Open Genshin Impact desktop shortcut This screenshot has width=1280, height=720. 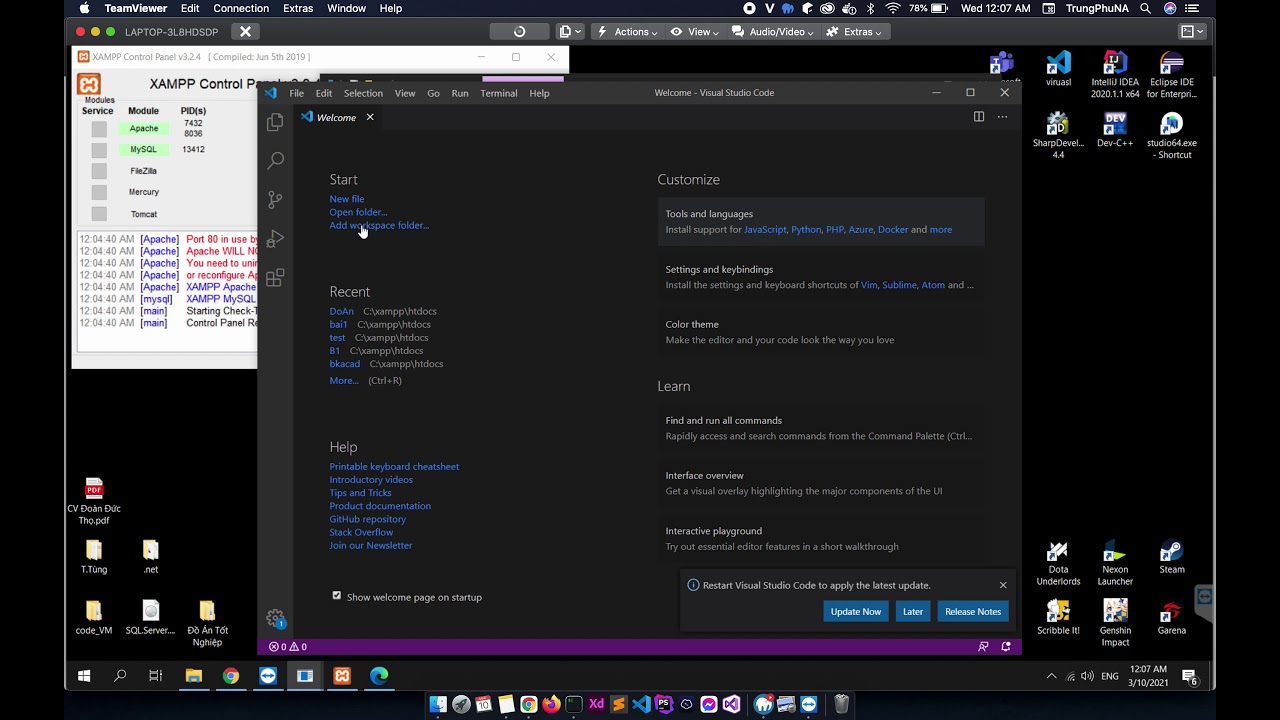(x=1115, y=623)
